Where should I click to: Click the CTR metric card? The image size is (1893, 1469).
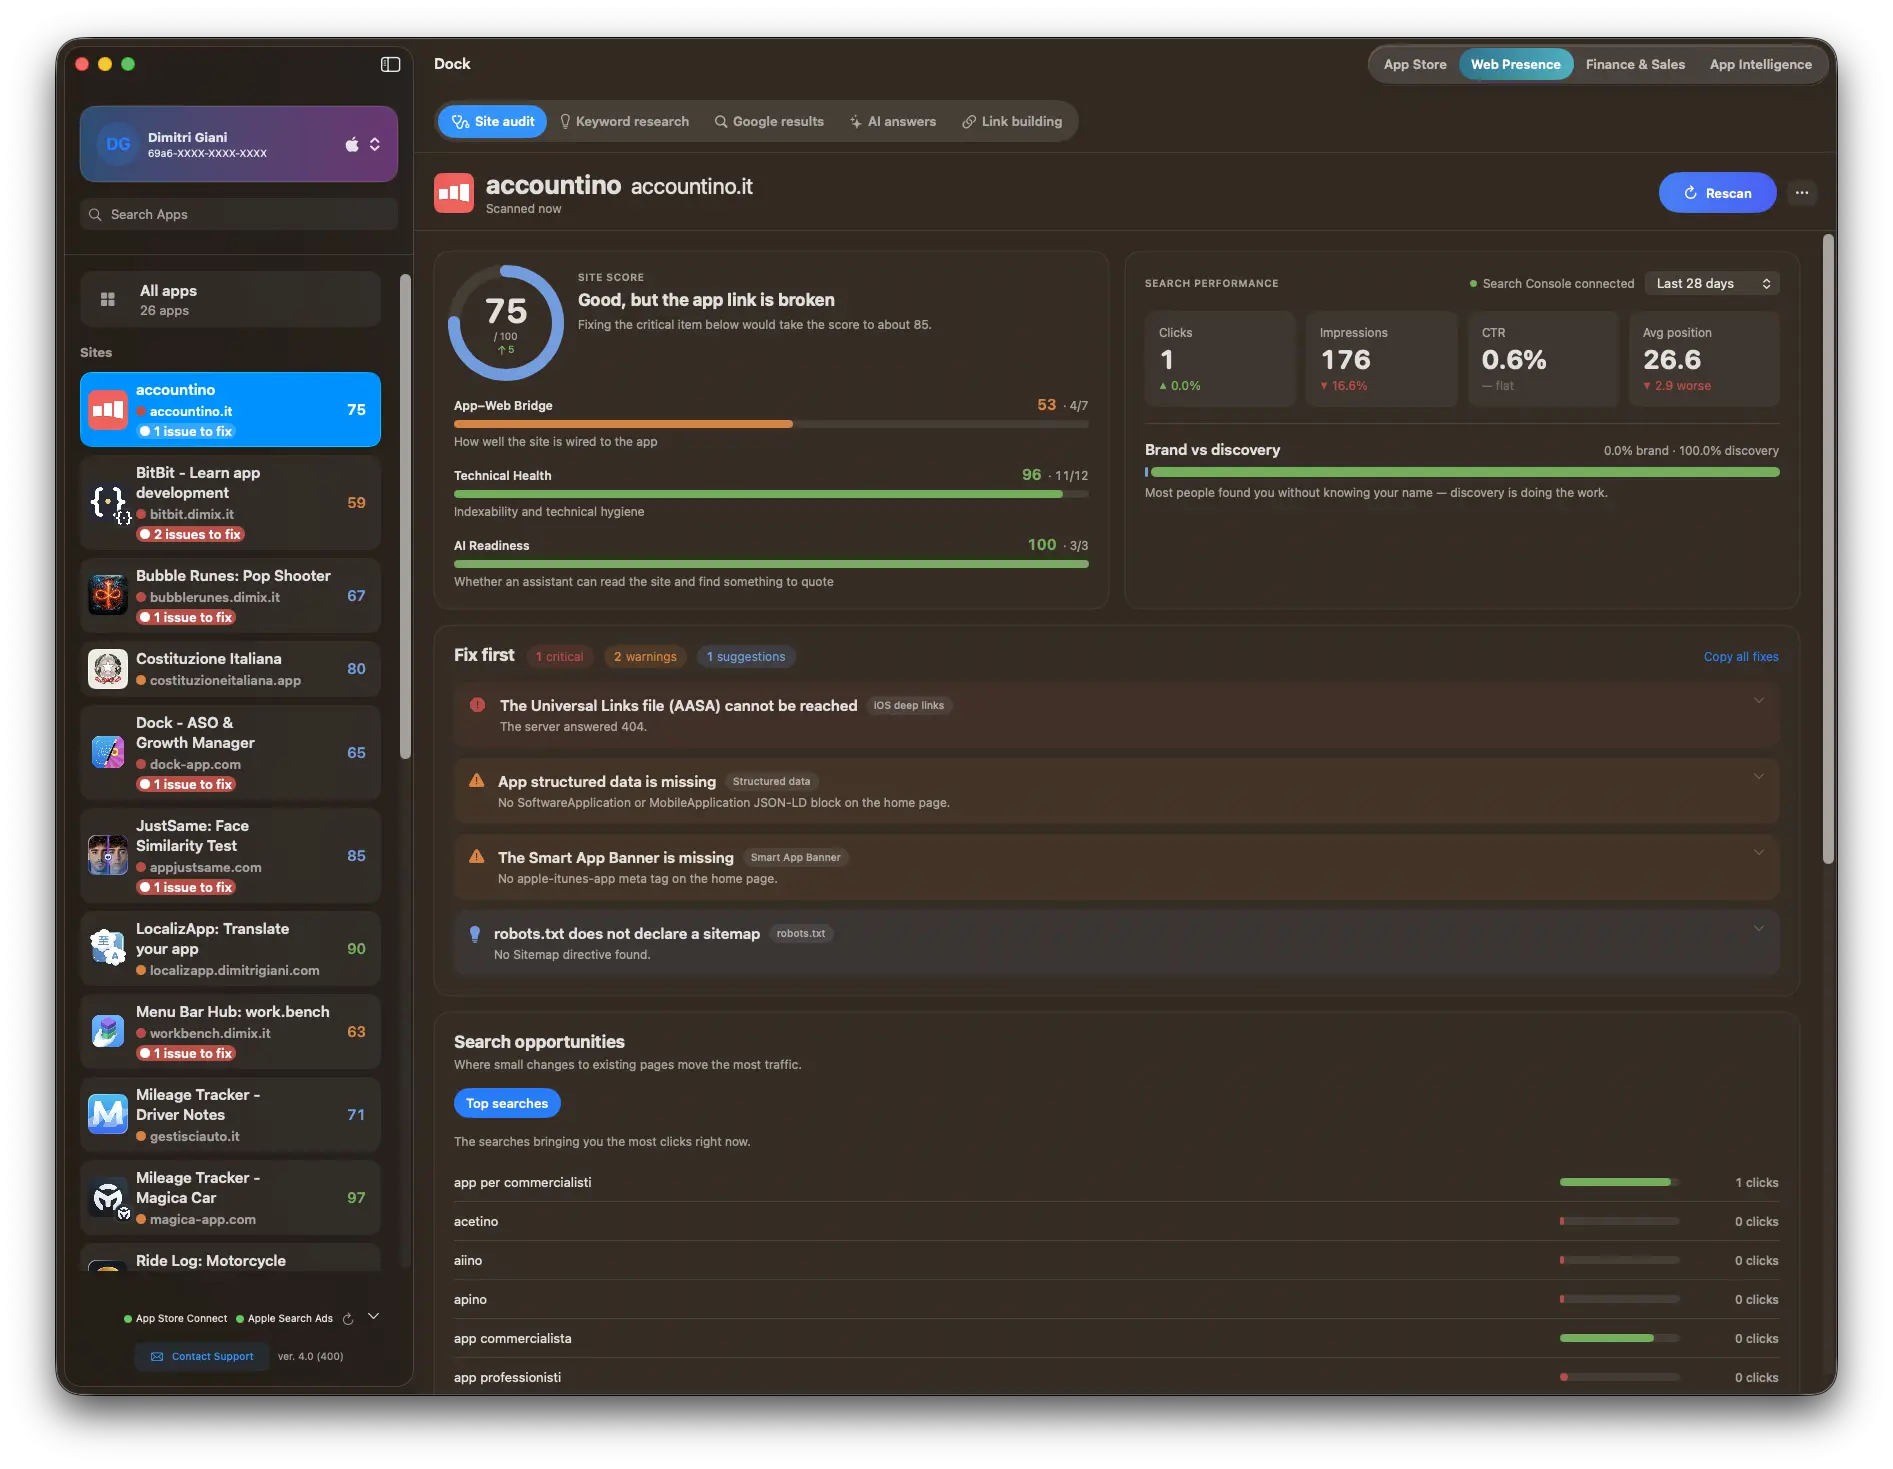[1543, 359]
